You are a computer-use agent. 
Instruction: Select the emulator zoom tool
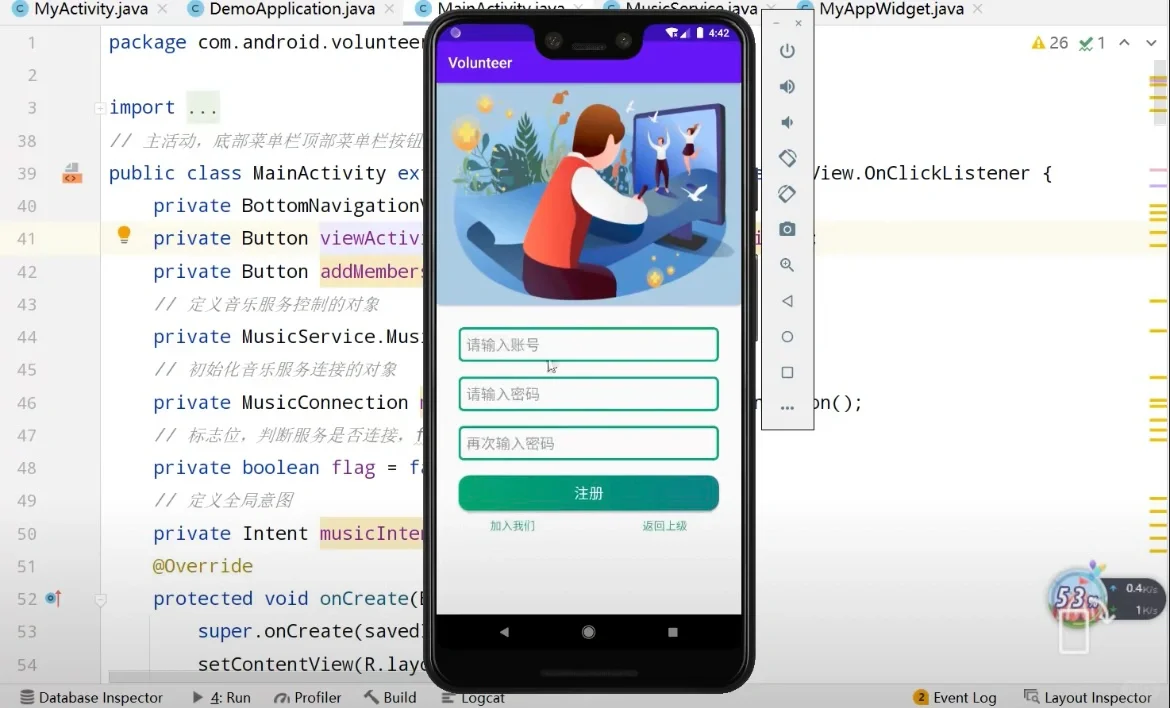point(787,264)
